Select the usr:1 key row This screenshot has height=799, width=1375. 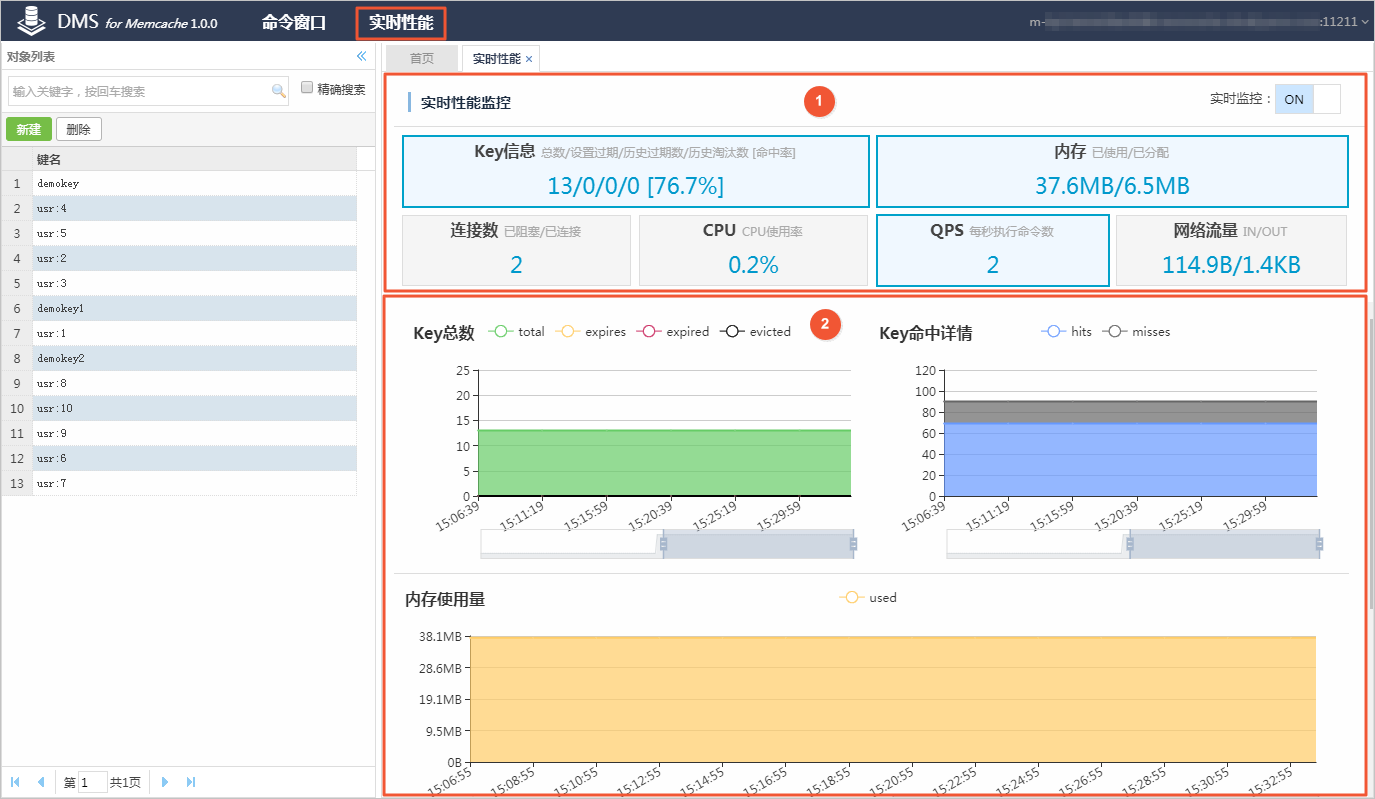click(x=194, y=334)
